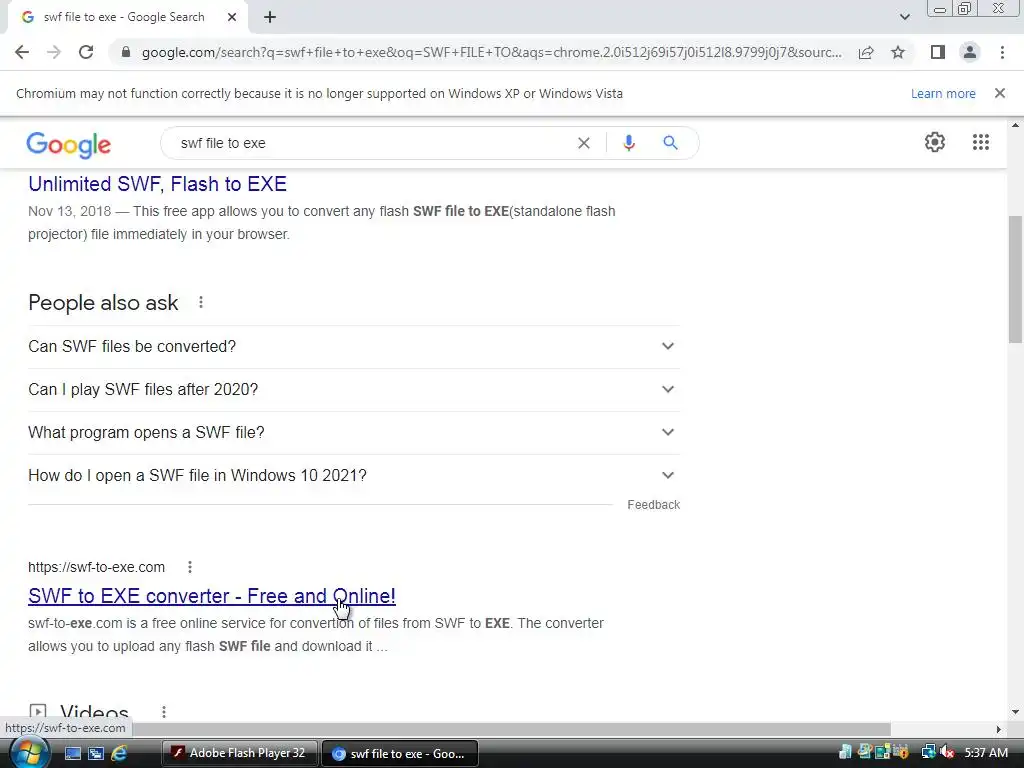Click the horizontal scrollbar right arrow
Screen dimensions: 1024x768
point(999,729)
